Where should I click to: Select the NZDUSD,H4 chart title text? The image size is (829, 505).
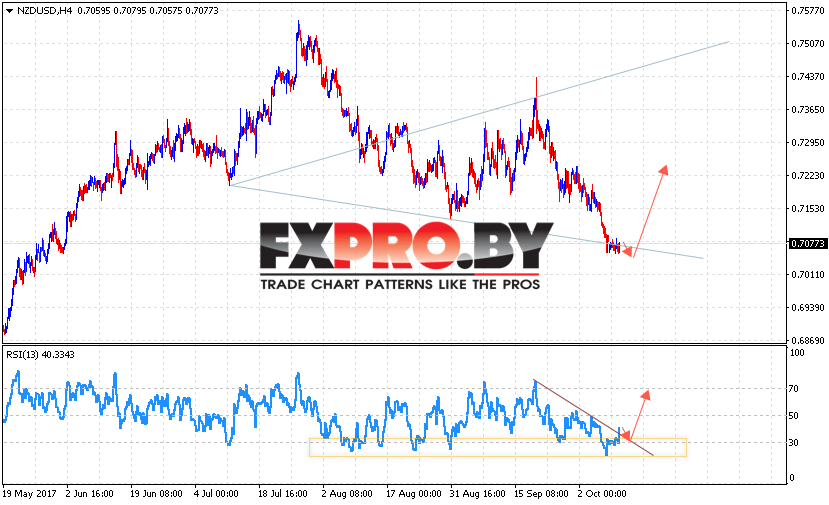click(44, 11)
